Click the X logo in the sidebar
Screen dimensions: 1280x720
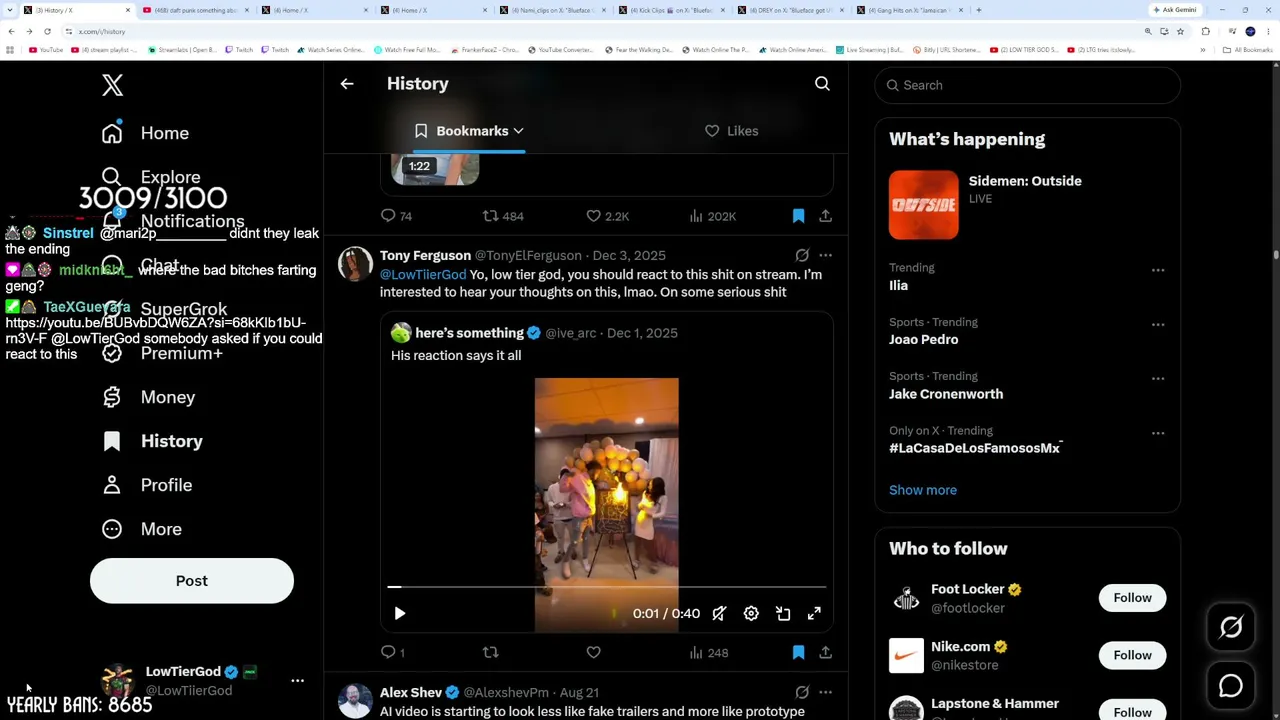pyautogui.click(x=112, y=85)
